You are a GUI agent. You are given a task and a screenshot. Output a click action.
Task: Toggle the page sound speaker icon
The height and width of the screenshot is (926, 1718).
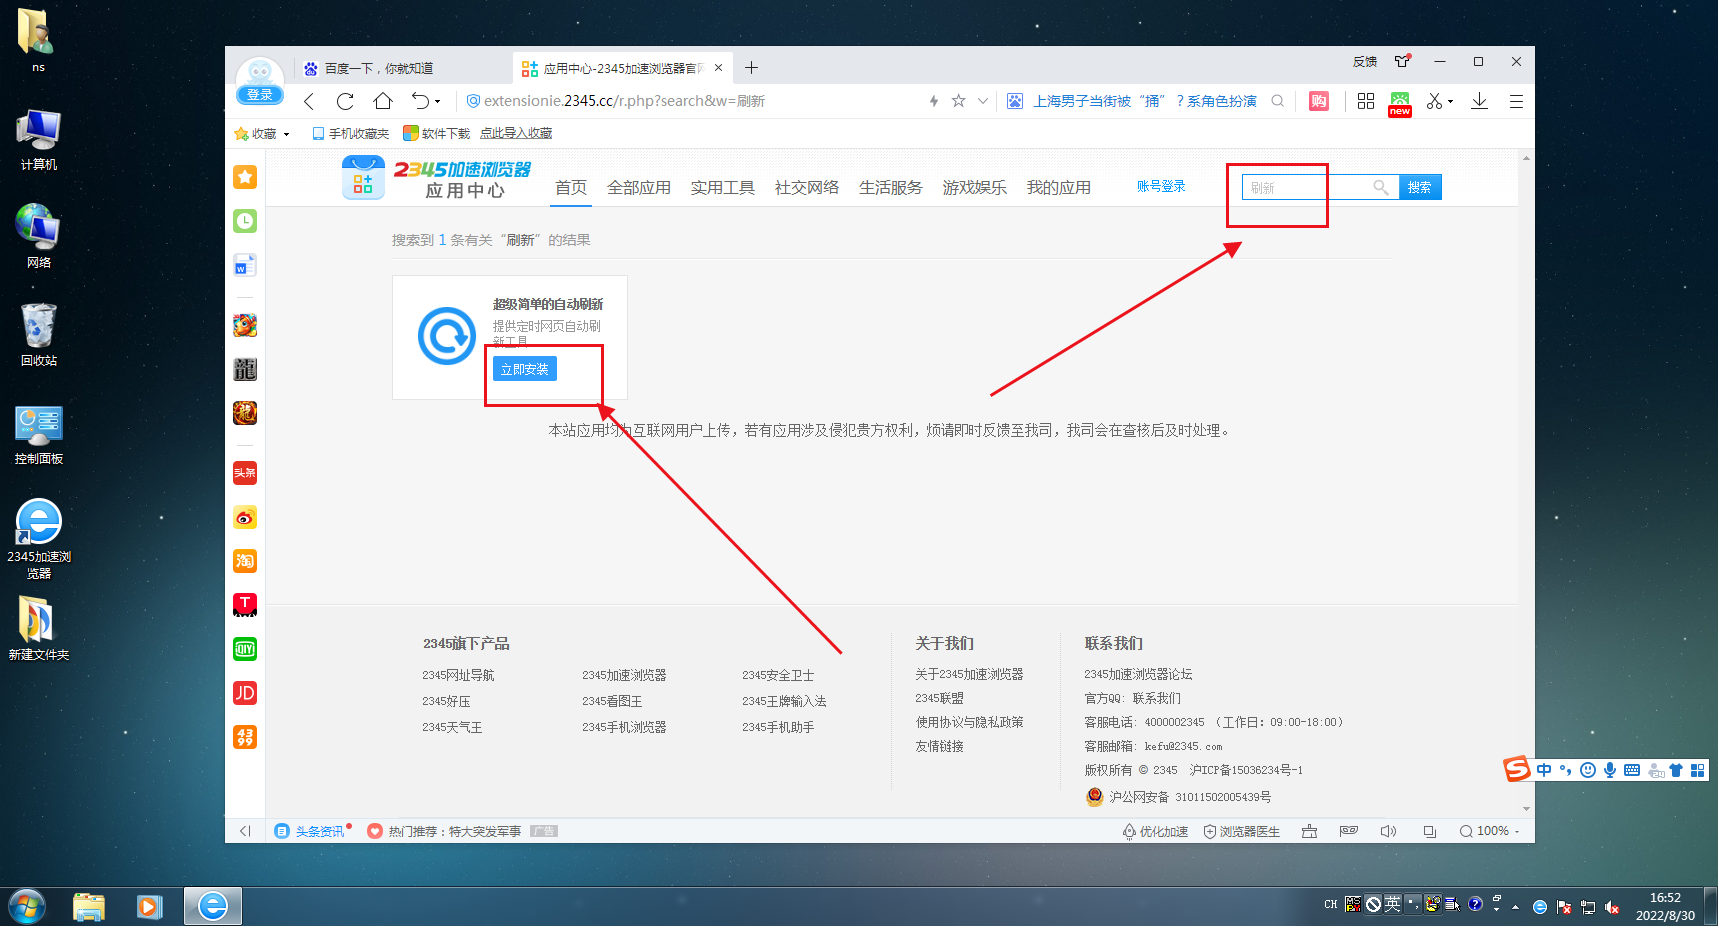(x=1388, y=831)
